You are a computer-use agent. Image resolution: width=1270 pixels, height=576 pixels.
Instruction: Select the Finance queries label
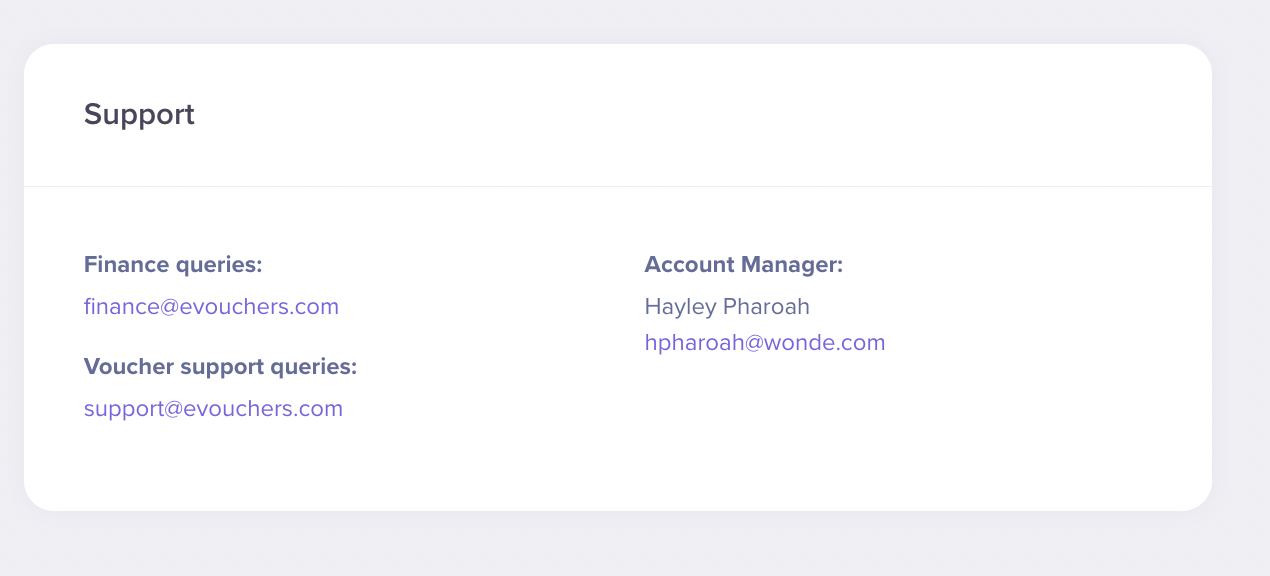click(173, 265)
